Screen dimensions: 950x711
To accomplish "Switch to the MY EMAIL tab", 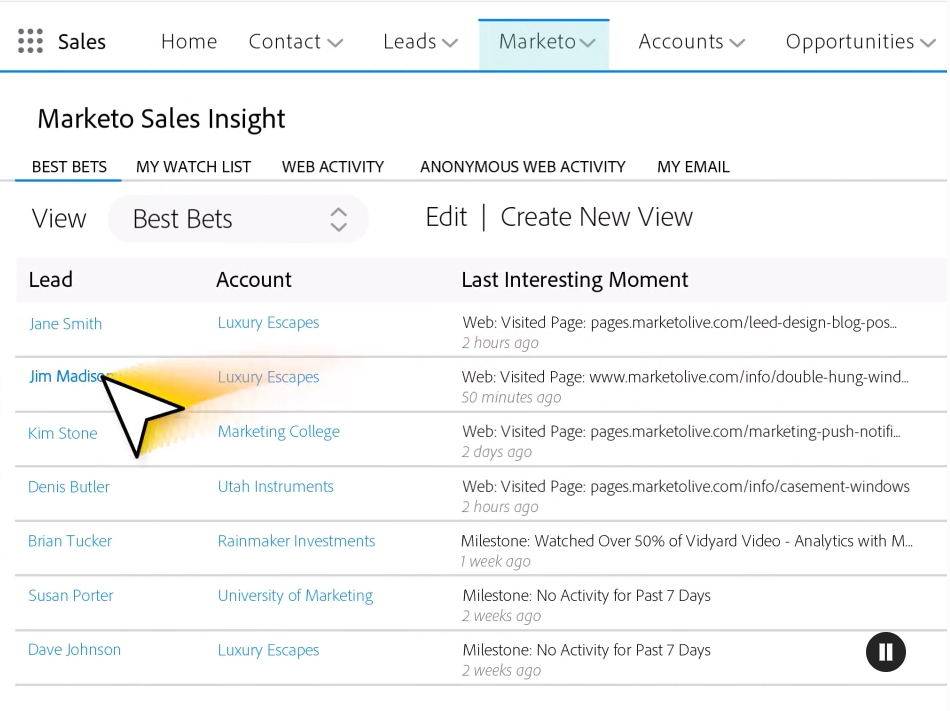I will click(693, 167).
